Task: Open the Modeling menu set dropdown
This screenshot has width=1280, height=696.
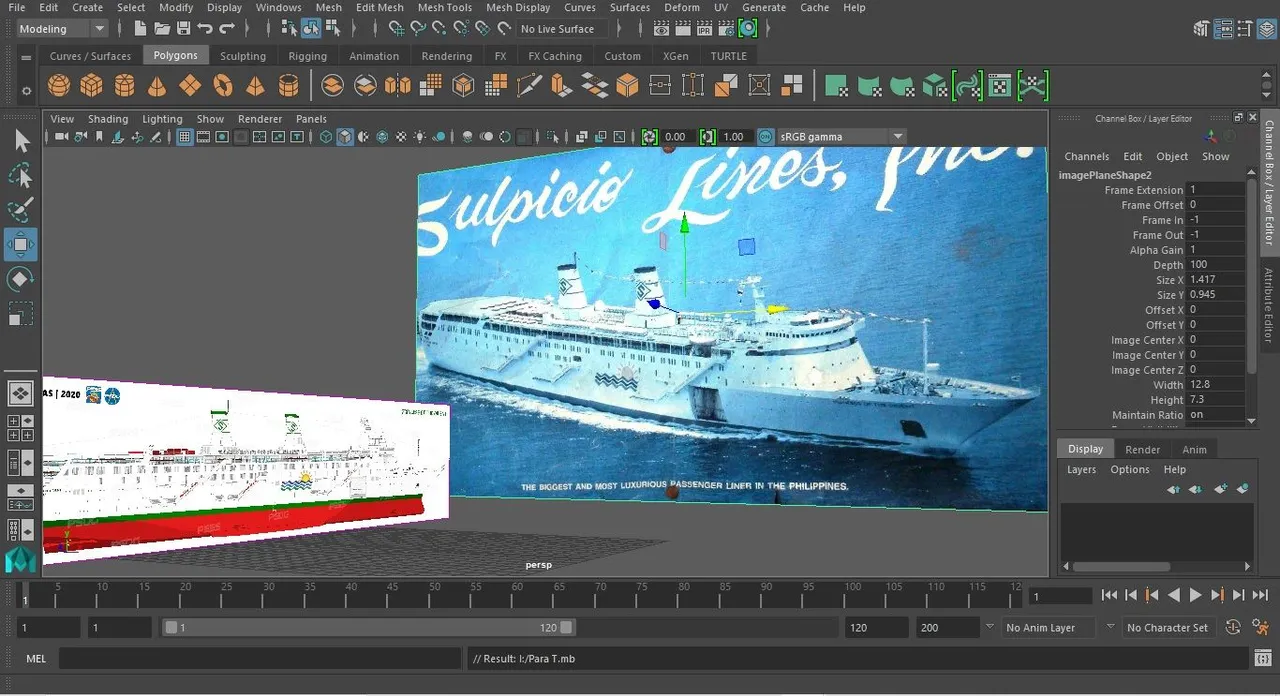Action: coord(62,29)
